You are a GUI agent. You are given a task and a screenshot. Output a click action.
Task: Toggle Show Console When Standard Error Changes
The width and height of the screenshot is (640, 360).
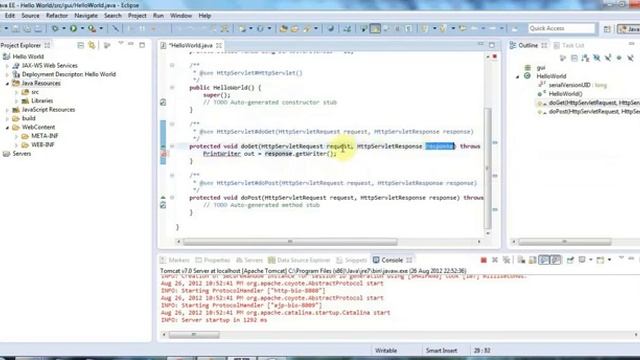coord(556,260)
